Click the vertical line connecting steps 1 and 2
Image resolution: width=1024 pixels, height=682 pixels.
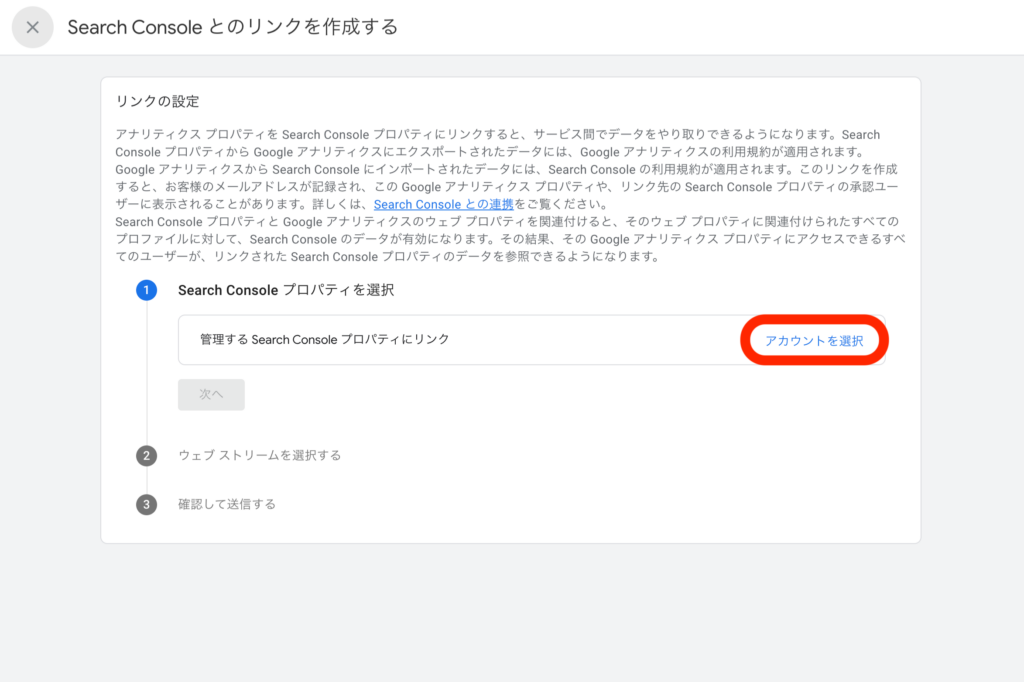tap(147, 372)
